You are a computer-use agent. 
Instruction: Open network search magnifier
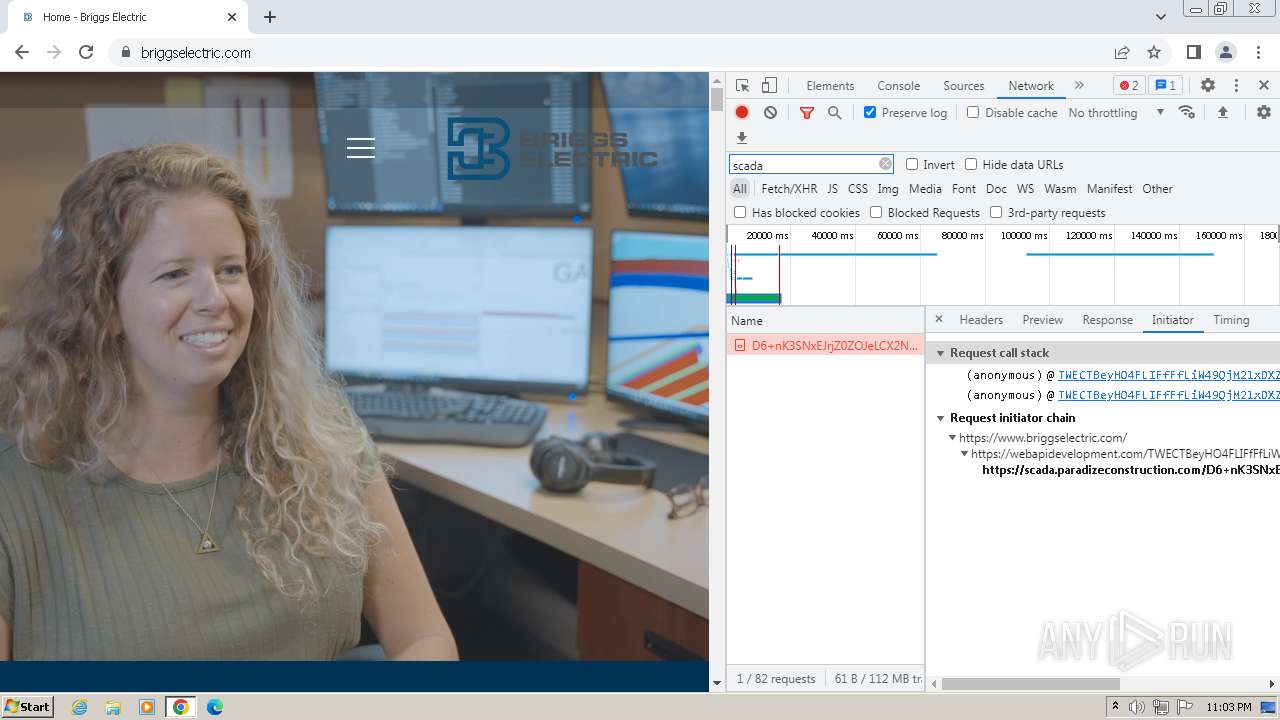834,113
